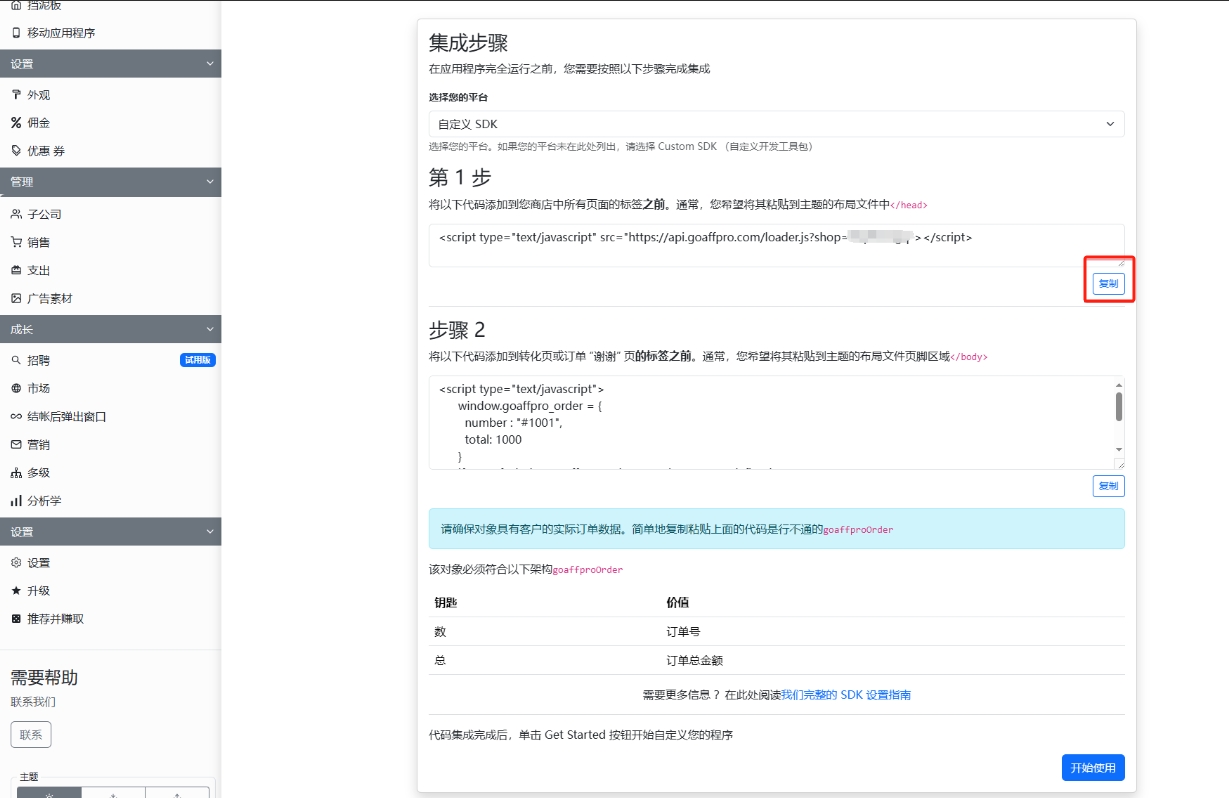Click the star icon for 升级
This screenshot has height=798, width=1229.
click(x=16, y=591)
